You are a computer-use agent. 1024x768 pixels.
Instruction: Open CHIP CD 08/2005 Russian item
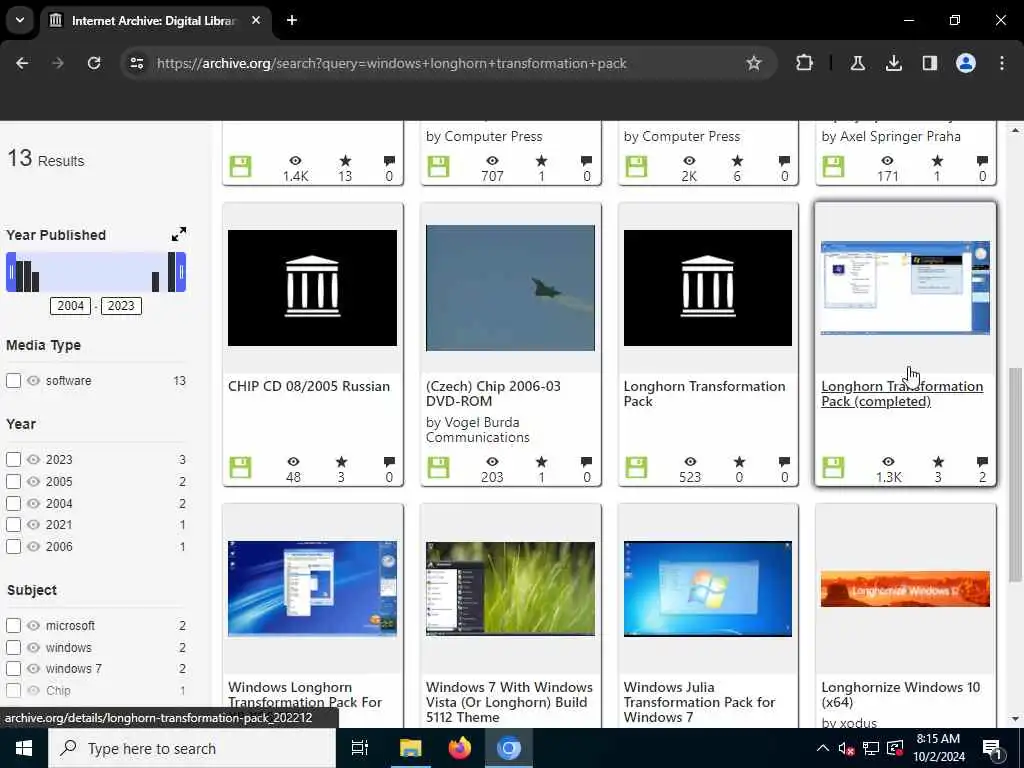(309, 387)
